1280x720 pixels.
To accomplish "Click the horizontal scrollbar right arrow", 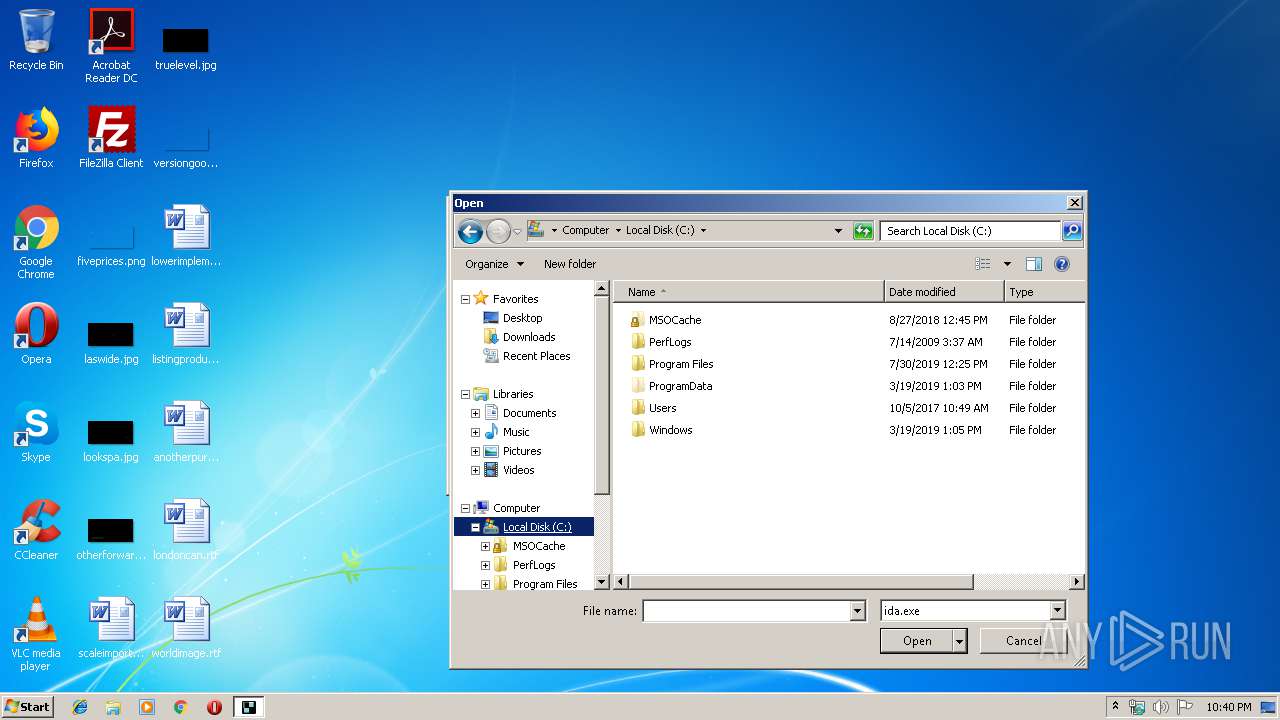I will point(1077,581).
